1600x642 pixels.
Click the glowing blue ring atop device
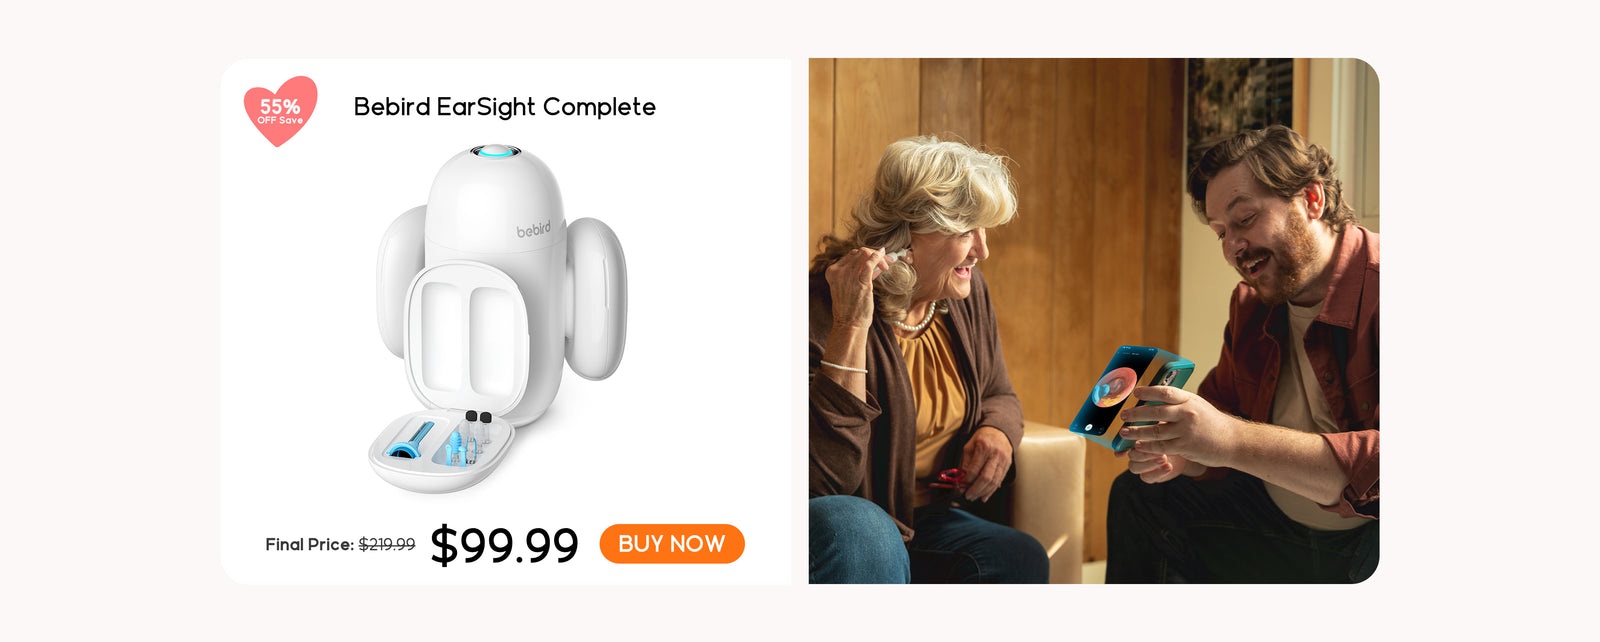[x=495, y=151]
